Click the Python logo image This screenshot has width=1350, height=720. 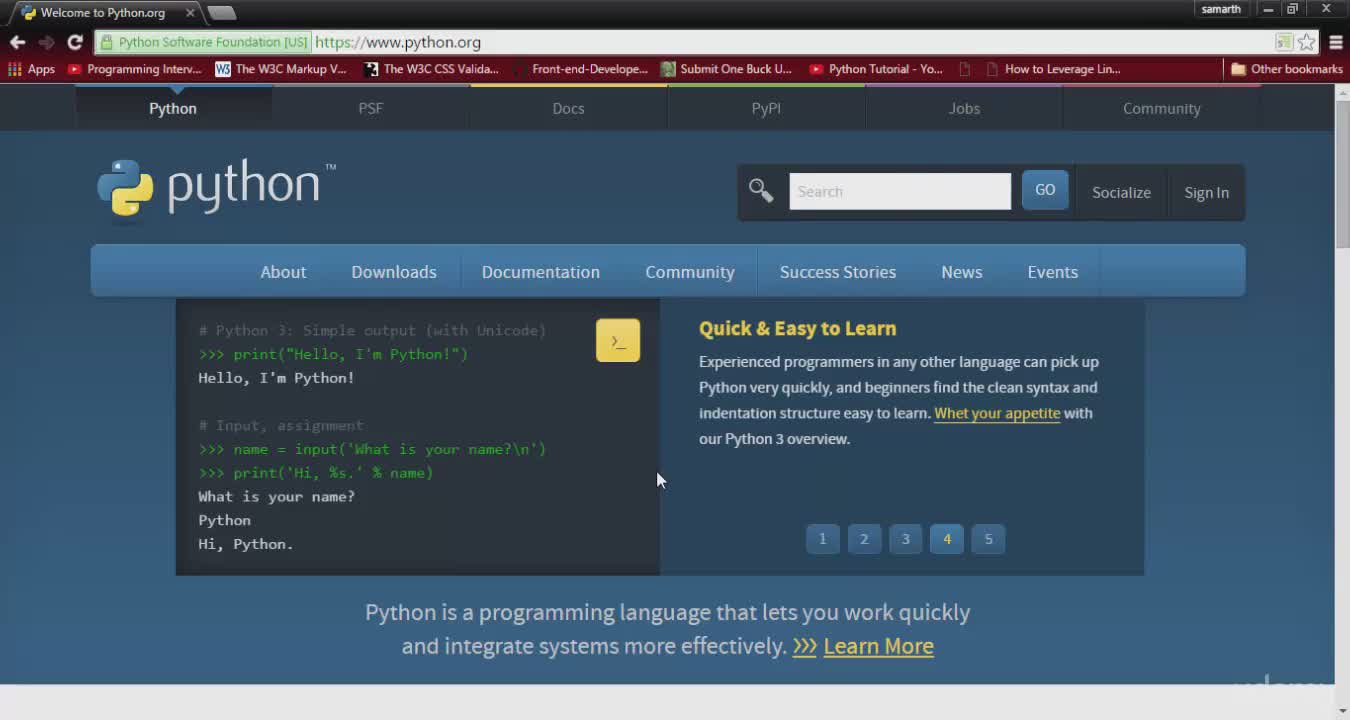coord(216,187)
